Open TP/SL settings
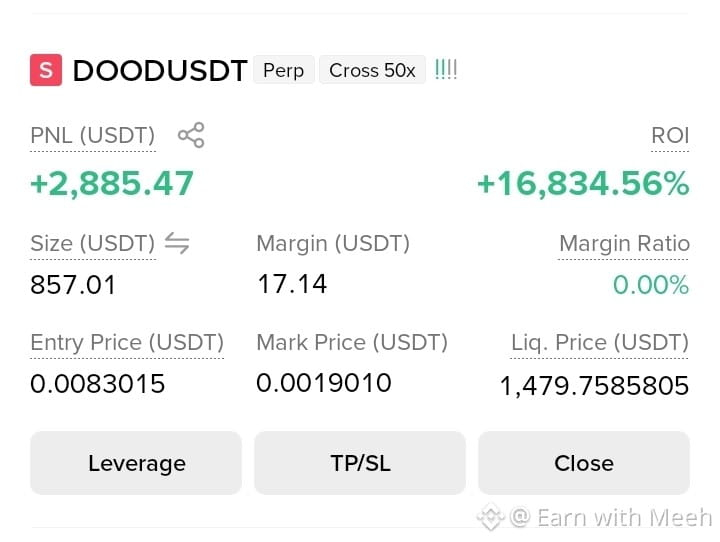720x542 pixels. (360, 463)
